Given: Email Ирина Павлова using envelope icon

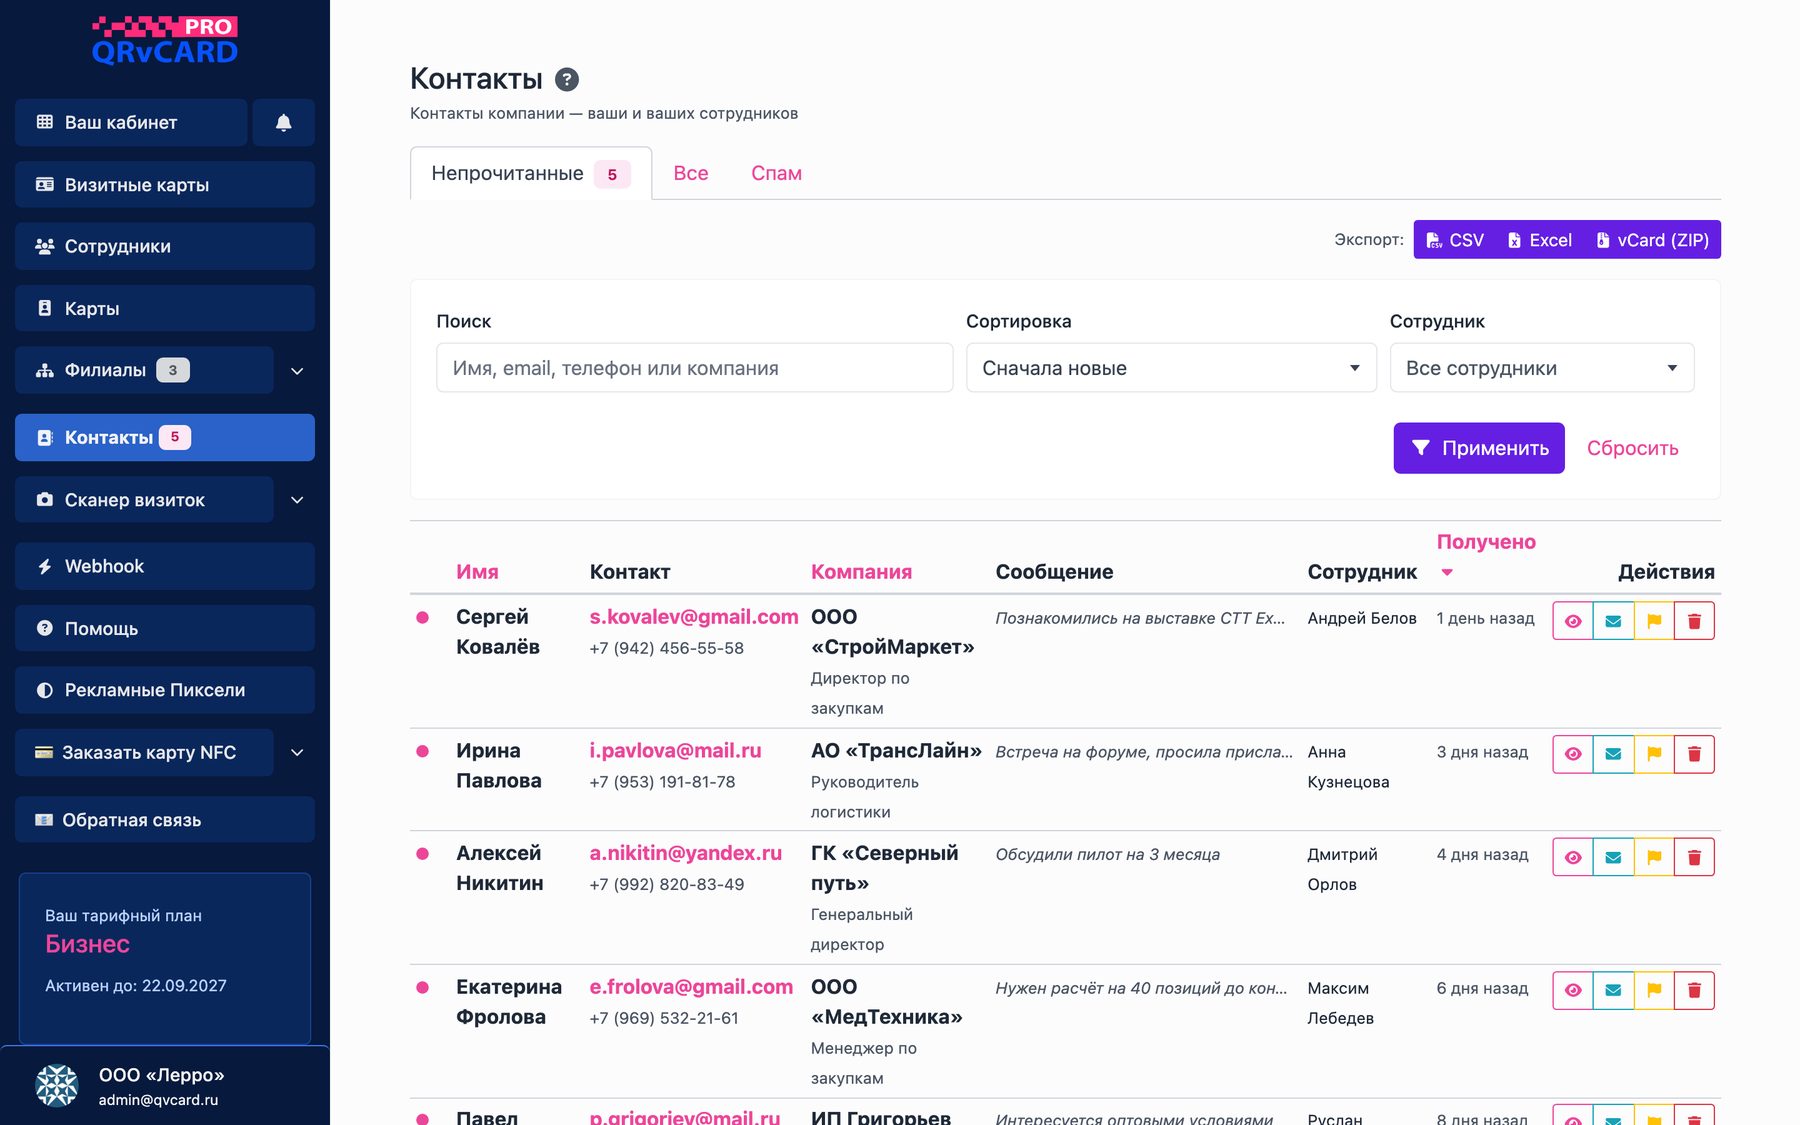Looking at the screenshot, I should coord(1613,754).
